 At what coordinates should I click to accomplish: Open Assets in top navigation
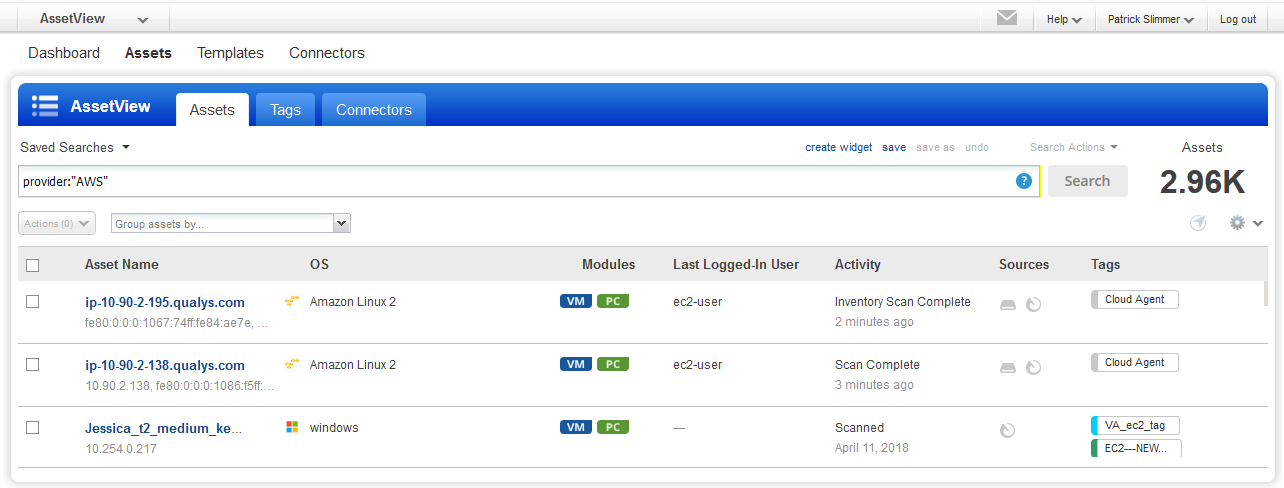(148, 53)
